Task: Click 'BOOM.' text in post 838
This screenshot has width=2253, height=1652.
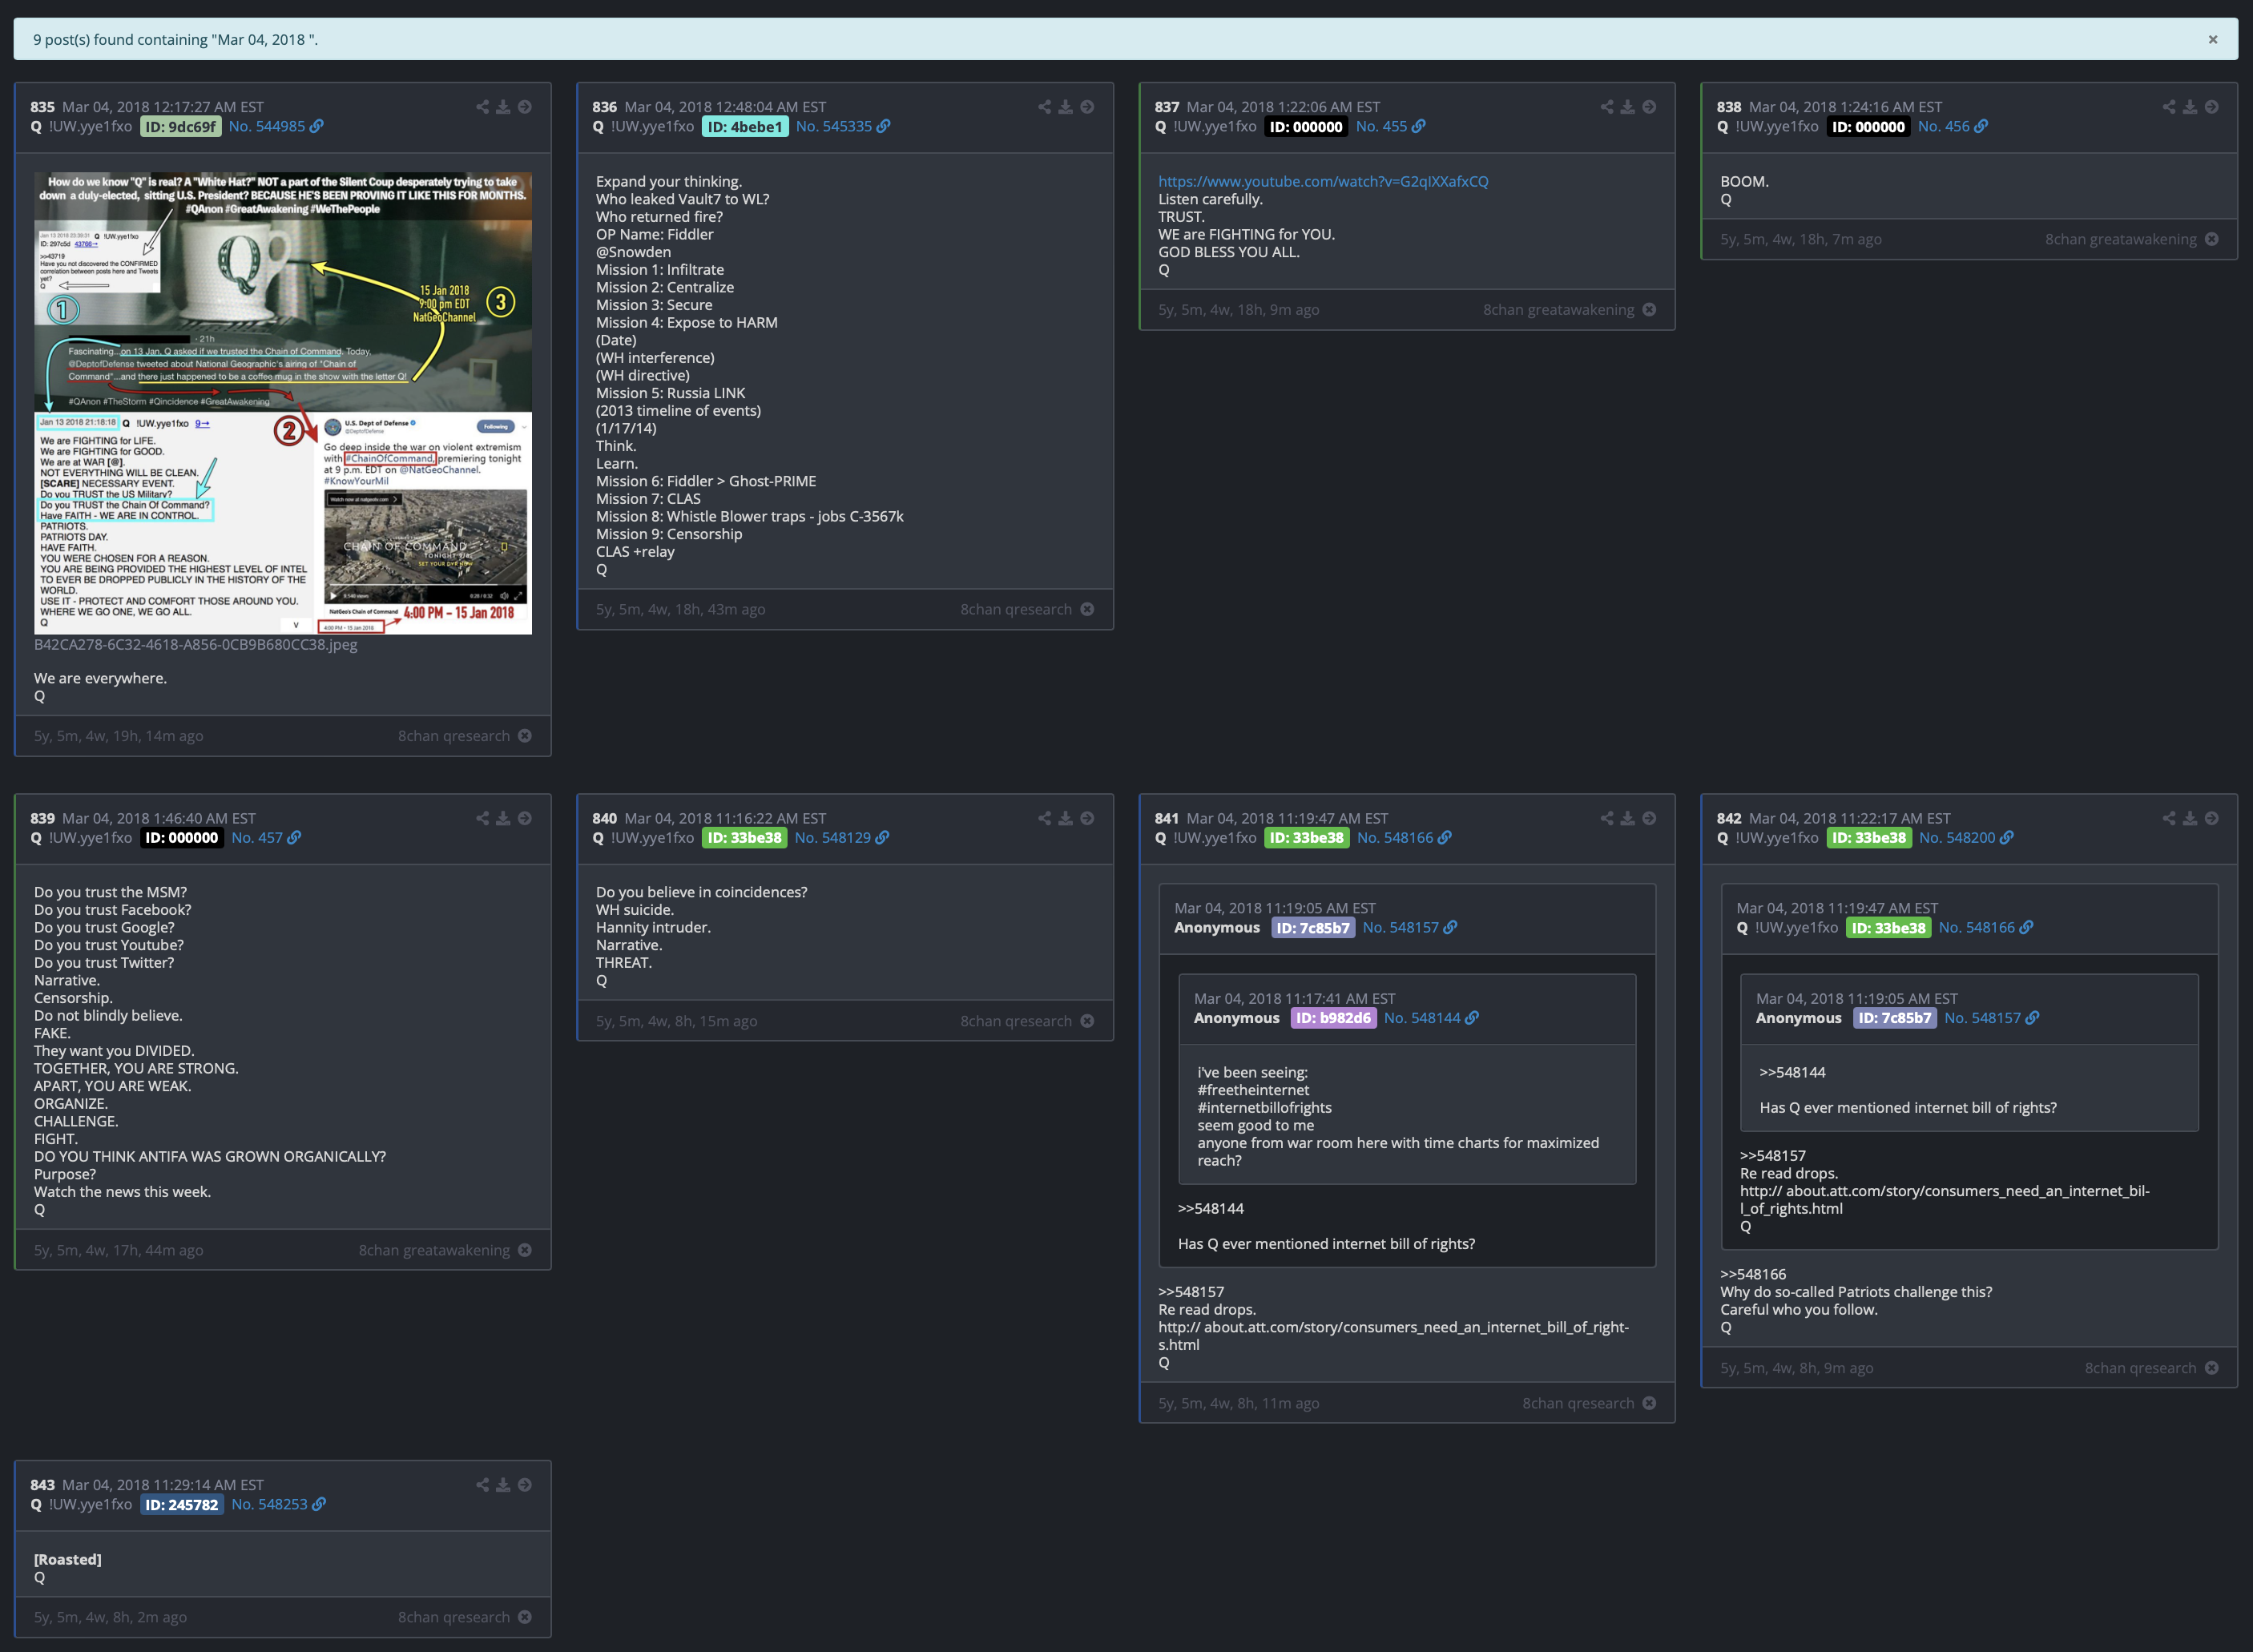Action: [x=1744, y=181]
